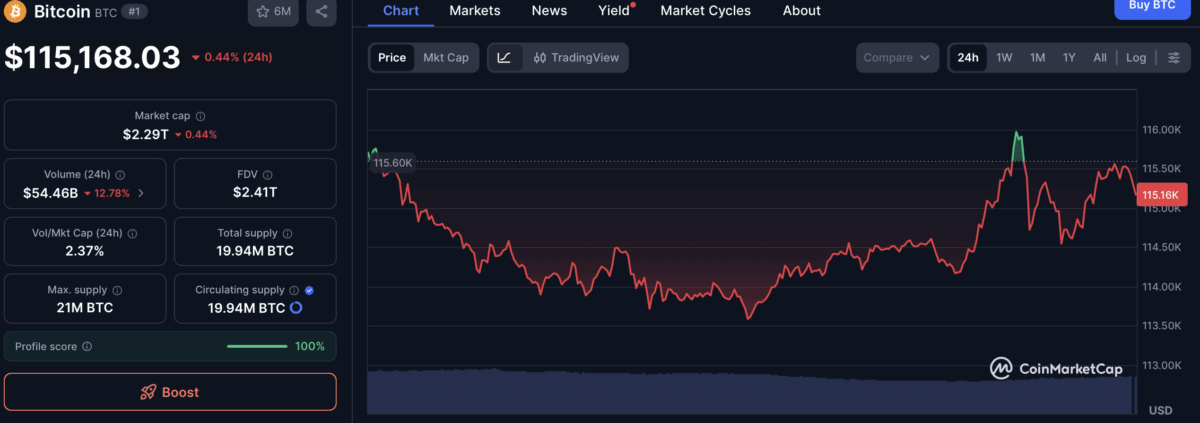Click the circulating supply verified badge
Viewport: 1200px width, 423px height.
[309, 290]
